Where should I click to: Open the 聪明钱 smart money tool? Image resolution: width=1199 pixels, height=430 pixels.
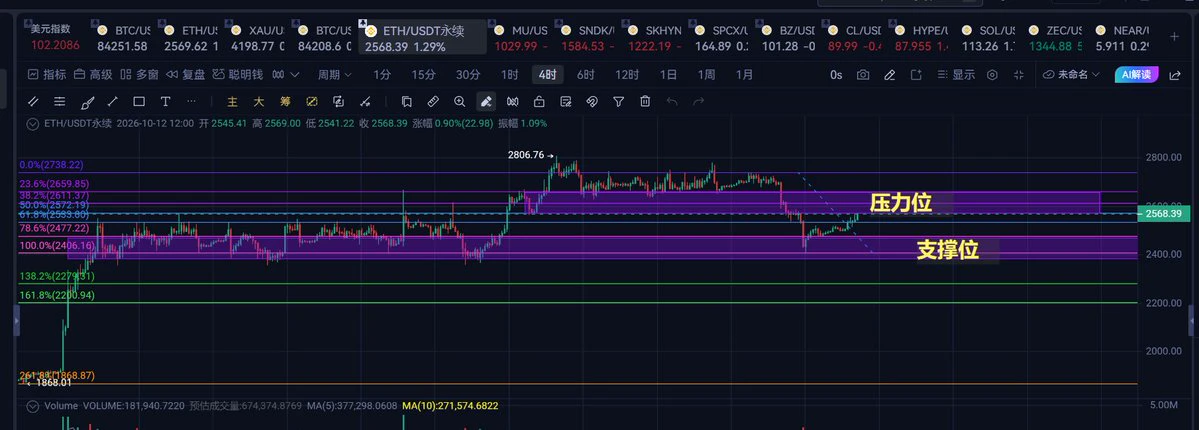(238, 75)
